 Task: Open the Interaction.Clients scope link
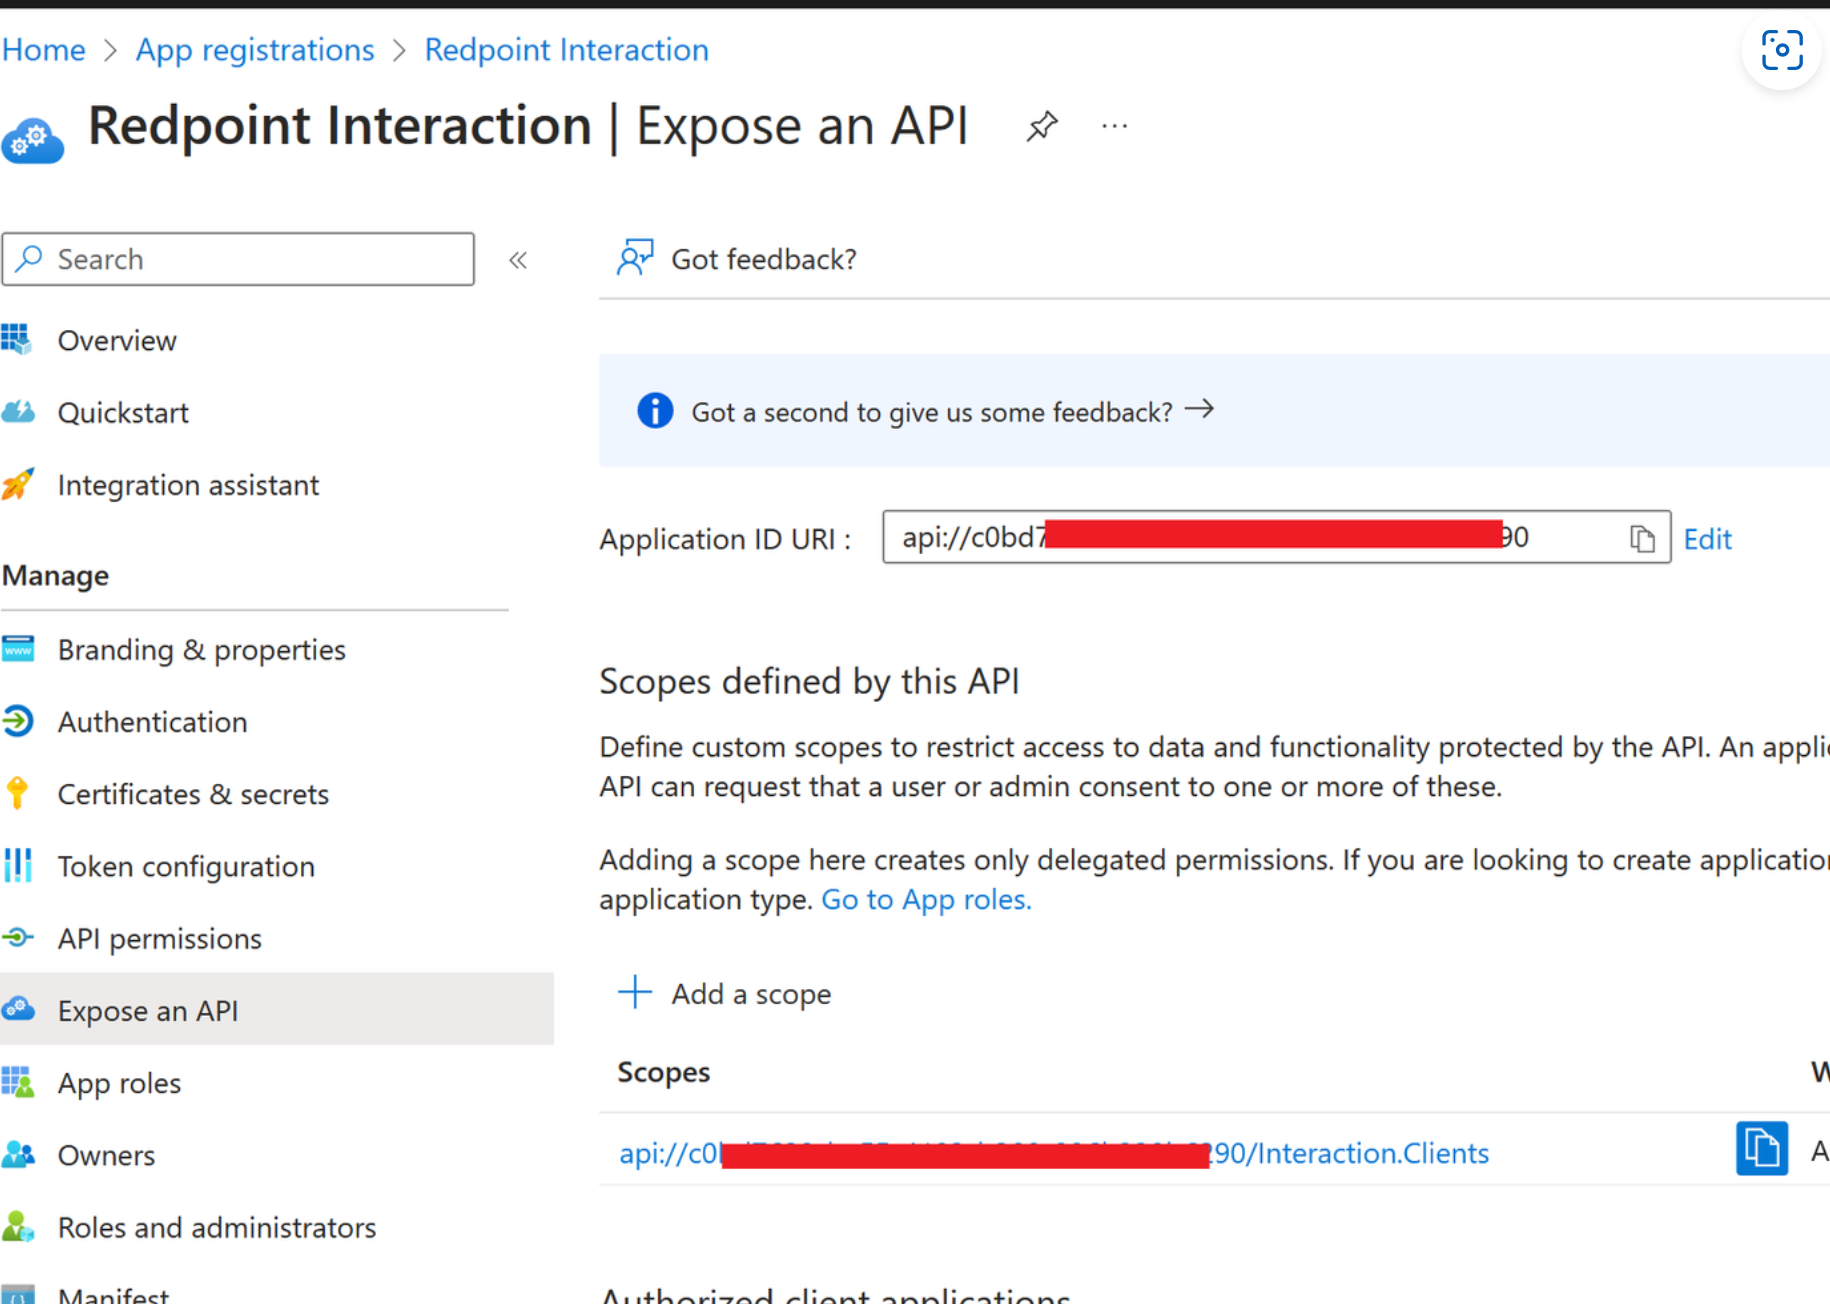point(1054,1154)
